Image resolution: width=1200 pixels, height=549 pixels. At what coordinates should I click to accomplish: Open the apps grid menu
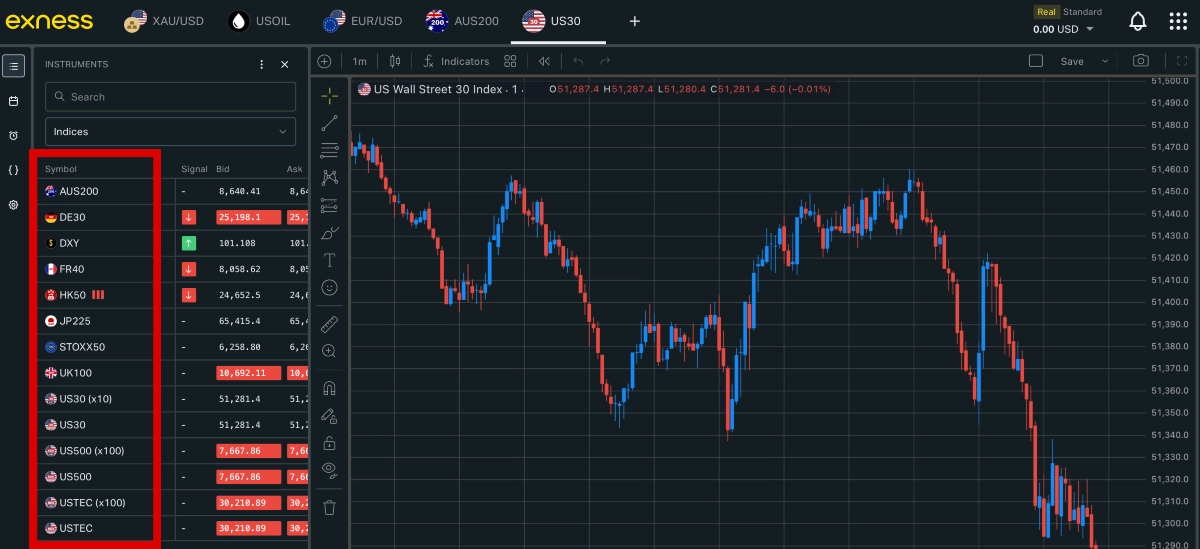(x=1178, y=21)
